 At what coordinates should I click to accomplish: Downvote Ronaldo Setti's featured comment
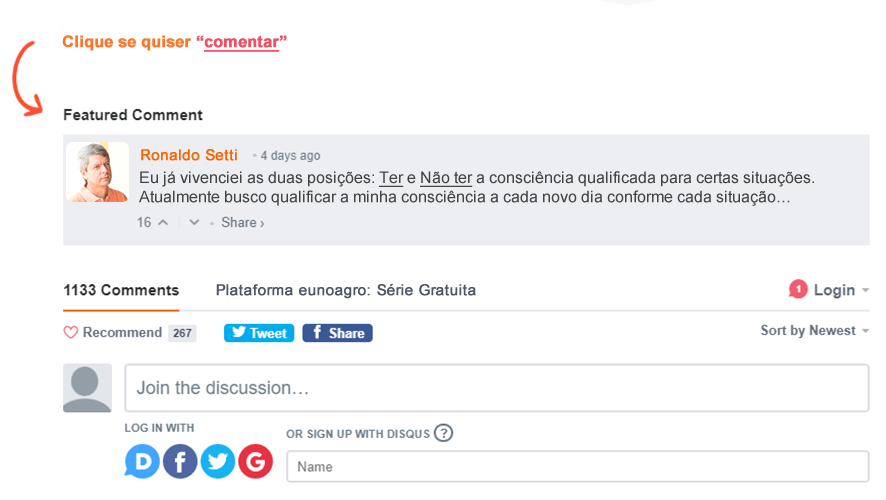coord(194,223)
